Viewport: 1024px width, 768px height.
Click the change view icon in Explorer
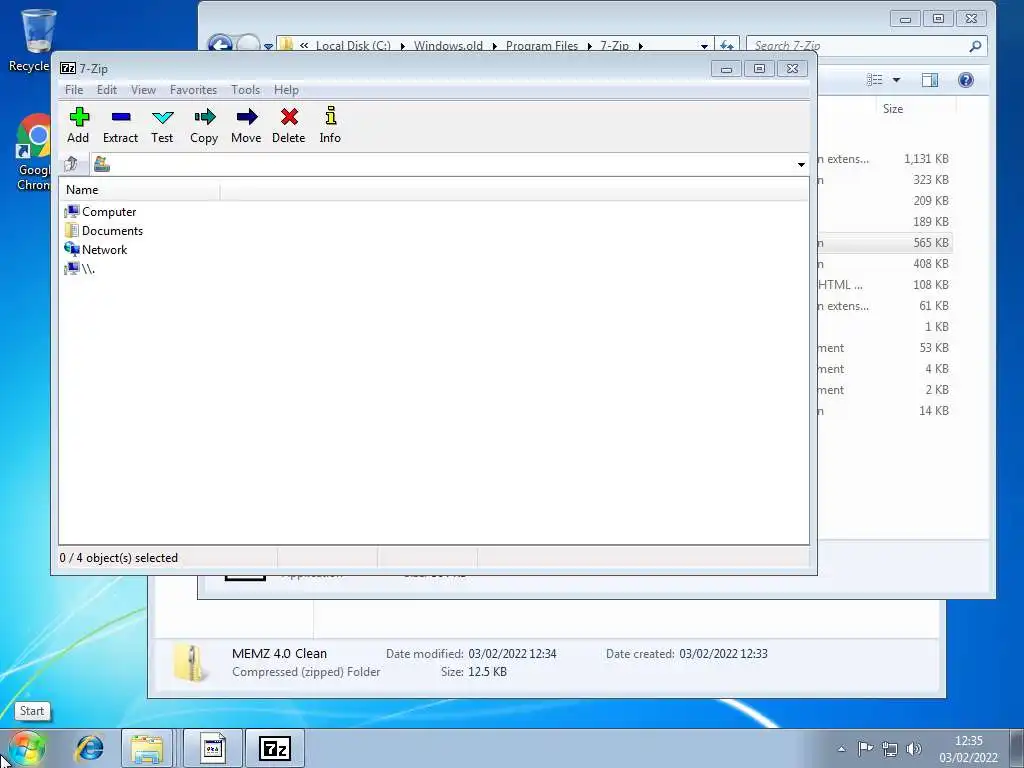tap(874, 80)
